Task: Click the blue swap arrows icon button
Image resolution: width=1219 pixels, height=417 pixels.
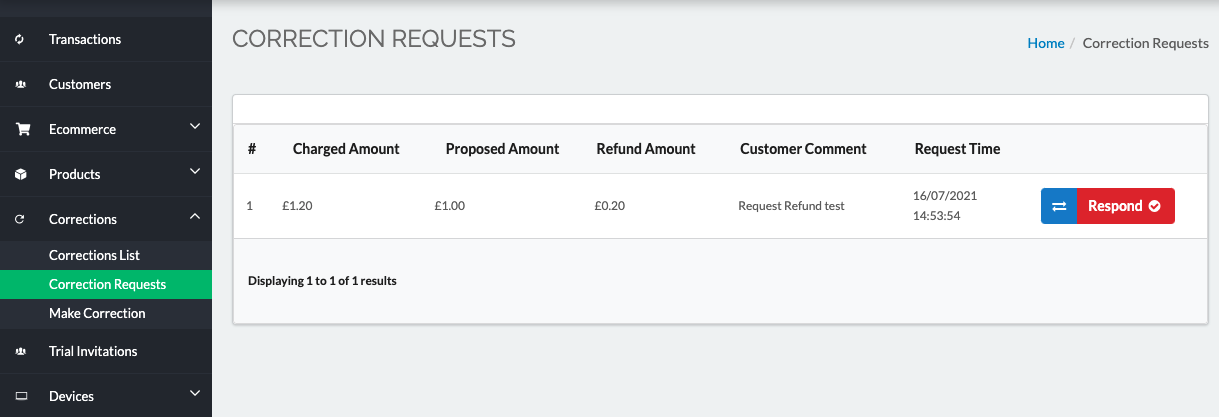Action: [1059, 206]
